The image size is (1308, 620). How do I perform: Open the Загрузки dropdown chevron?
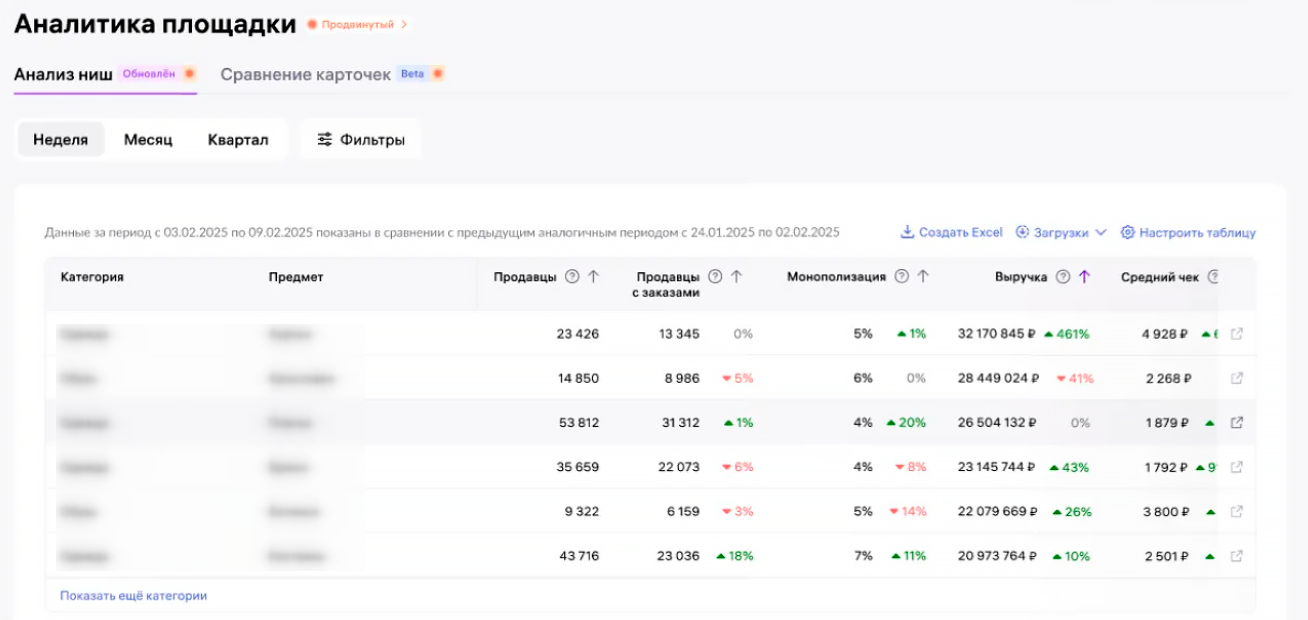(1100, 231)
